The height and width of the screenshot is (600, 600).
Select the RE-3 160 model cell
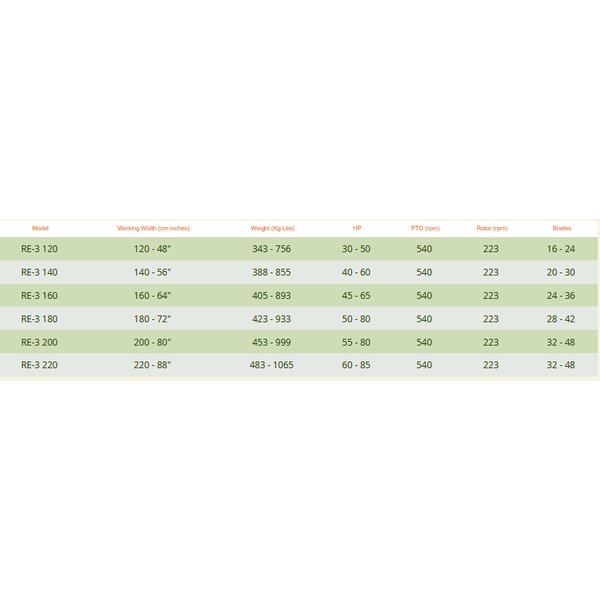point(39,295)
